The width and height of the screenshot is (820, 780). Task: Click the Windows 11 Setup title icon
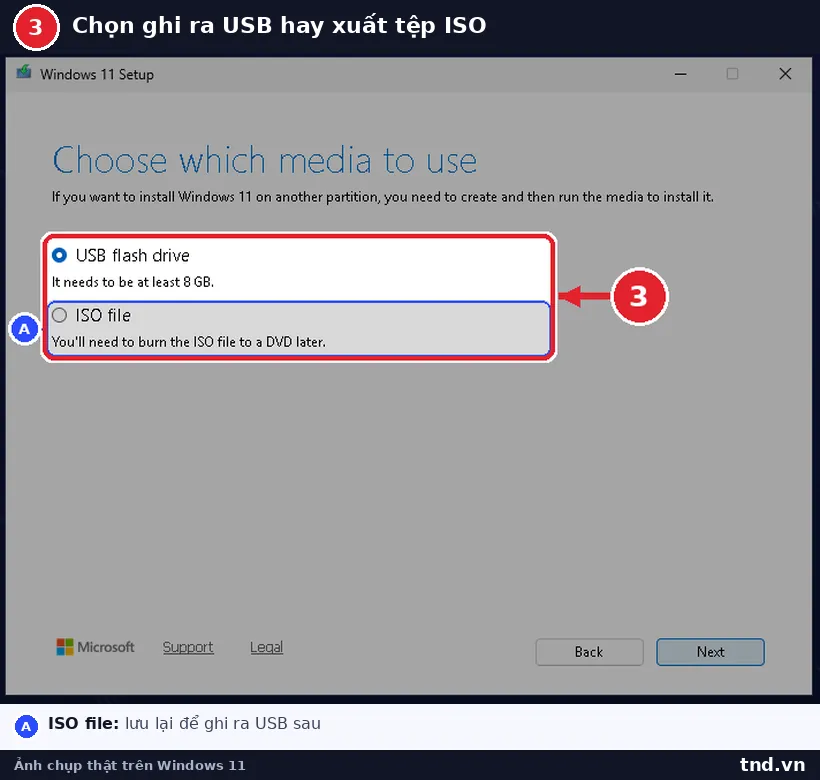pos(24,73)
